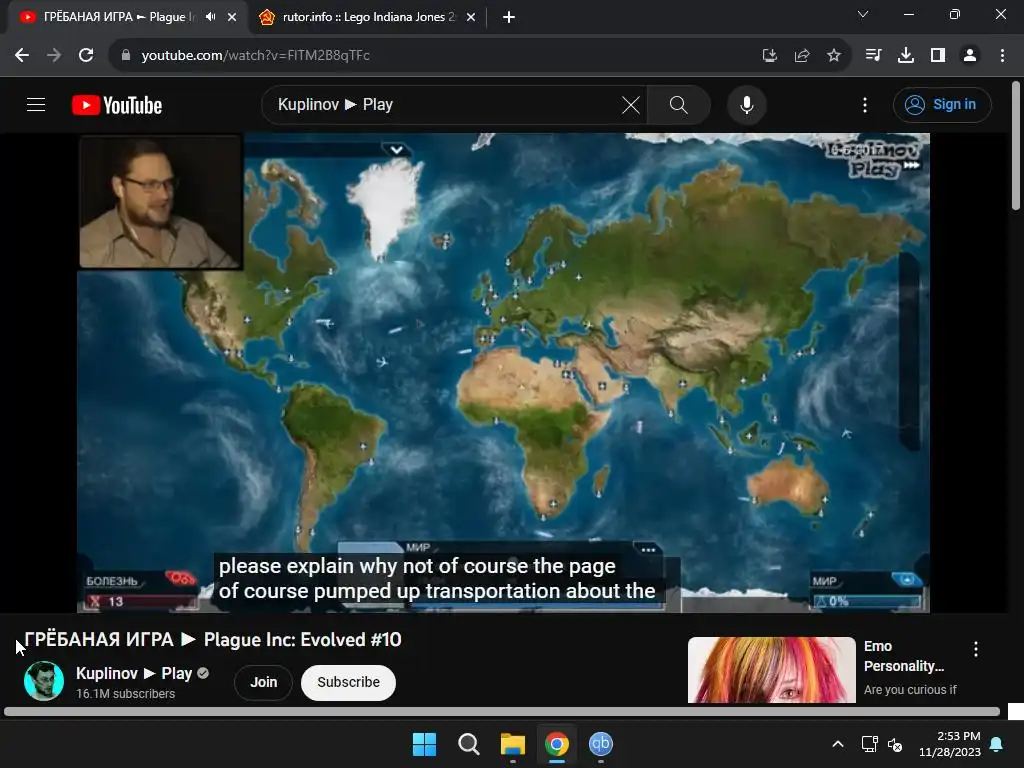Viewport: 1024px width, 768px height.
Task: Open Kuplinov Play channel avatar
Action: 44,680
